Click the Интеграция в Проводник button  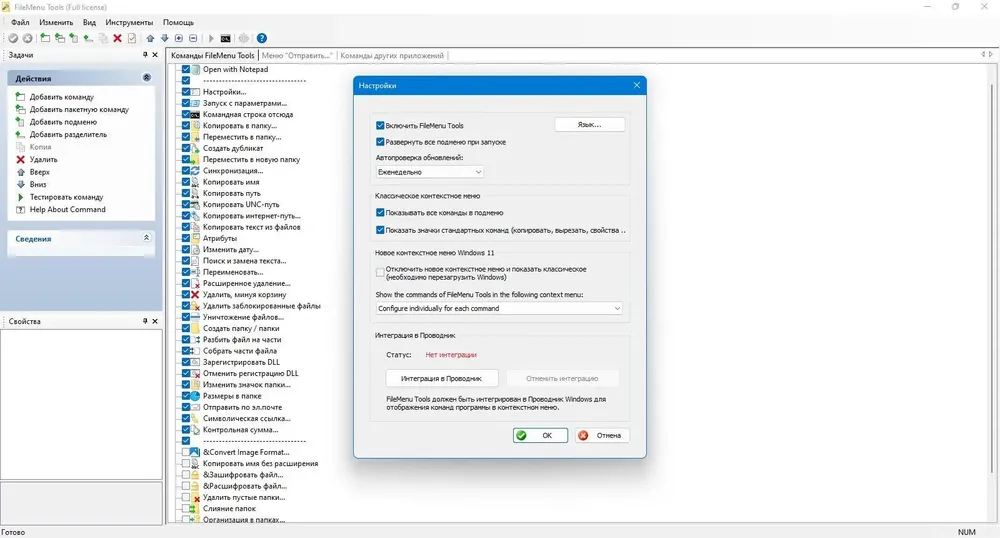coord(441,379)
